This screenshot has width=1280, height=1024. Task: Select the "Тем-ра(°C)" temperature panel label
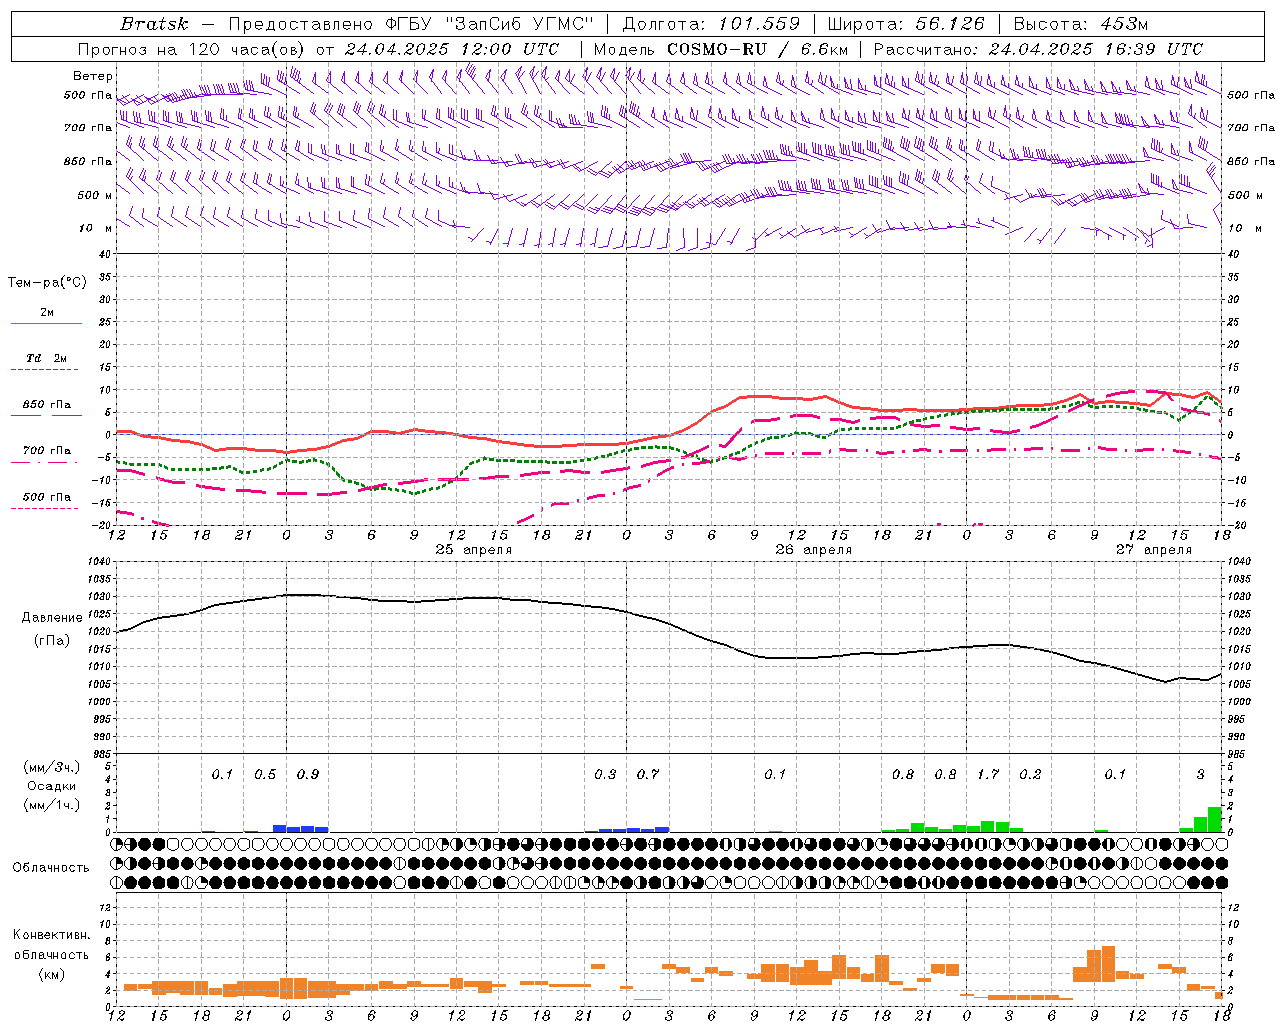tap(48, 283)
